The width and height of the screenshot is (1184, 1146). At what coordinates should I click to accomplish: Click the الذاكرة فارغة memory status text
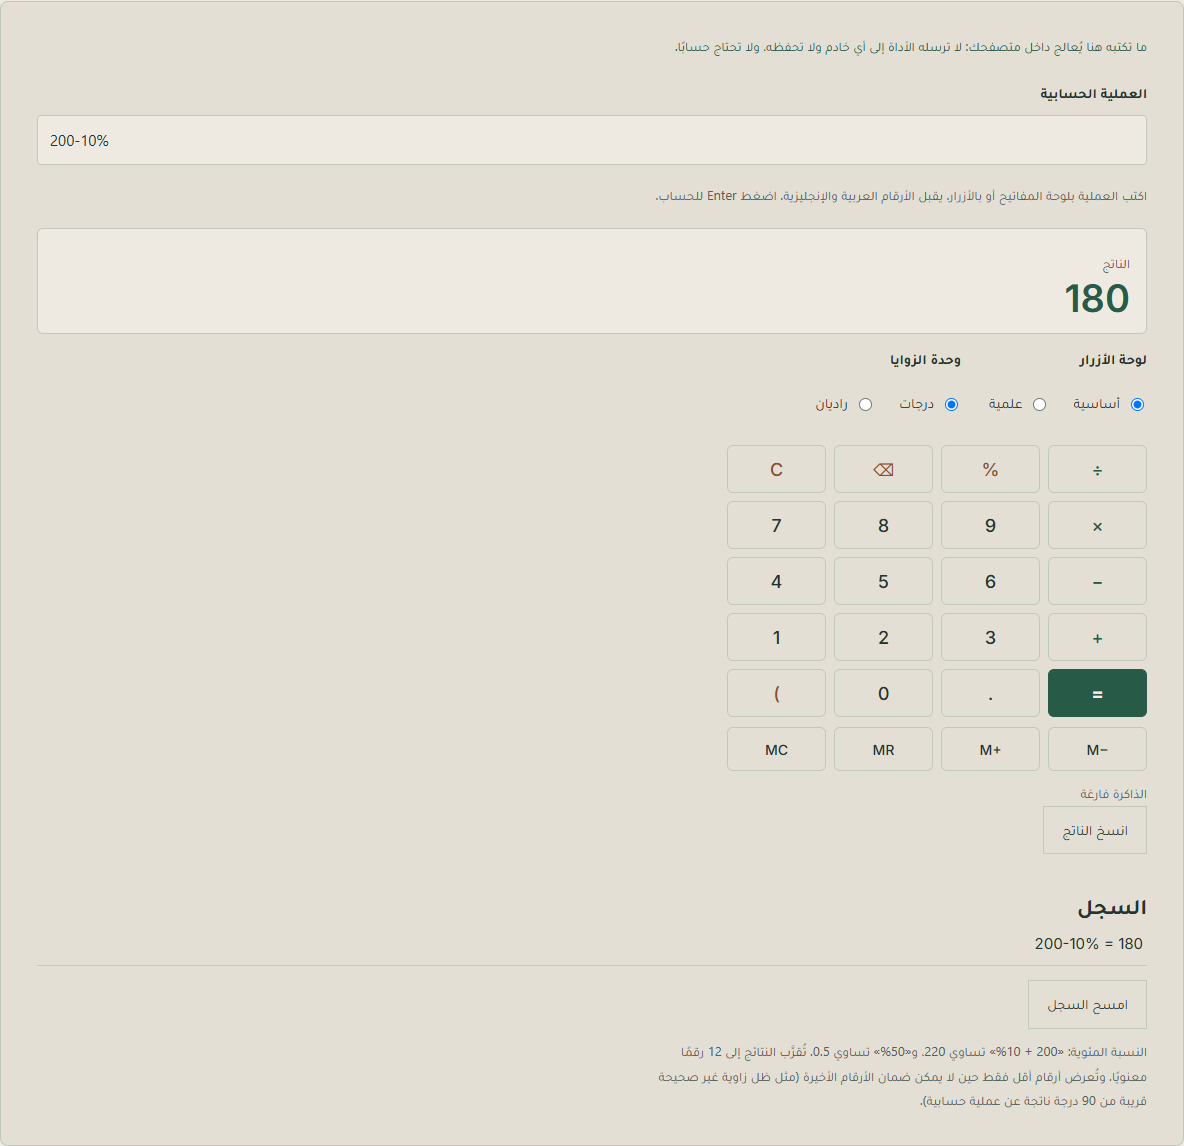pyautogui.click(x=1113, y=794)
